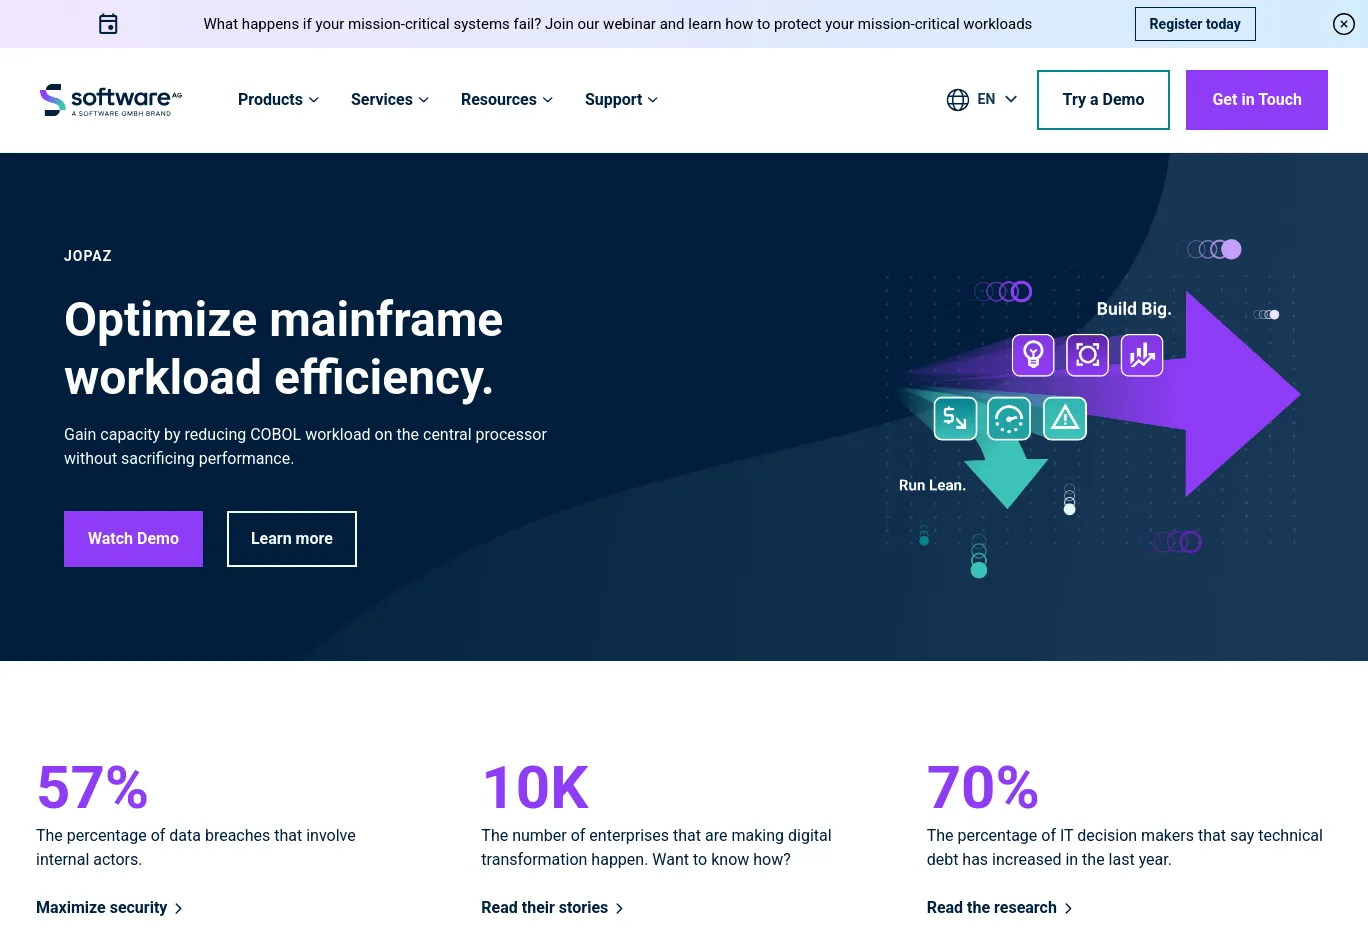
Task: Click the Watch Demo button
Action: click(133, 538)
